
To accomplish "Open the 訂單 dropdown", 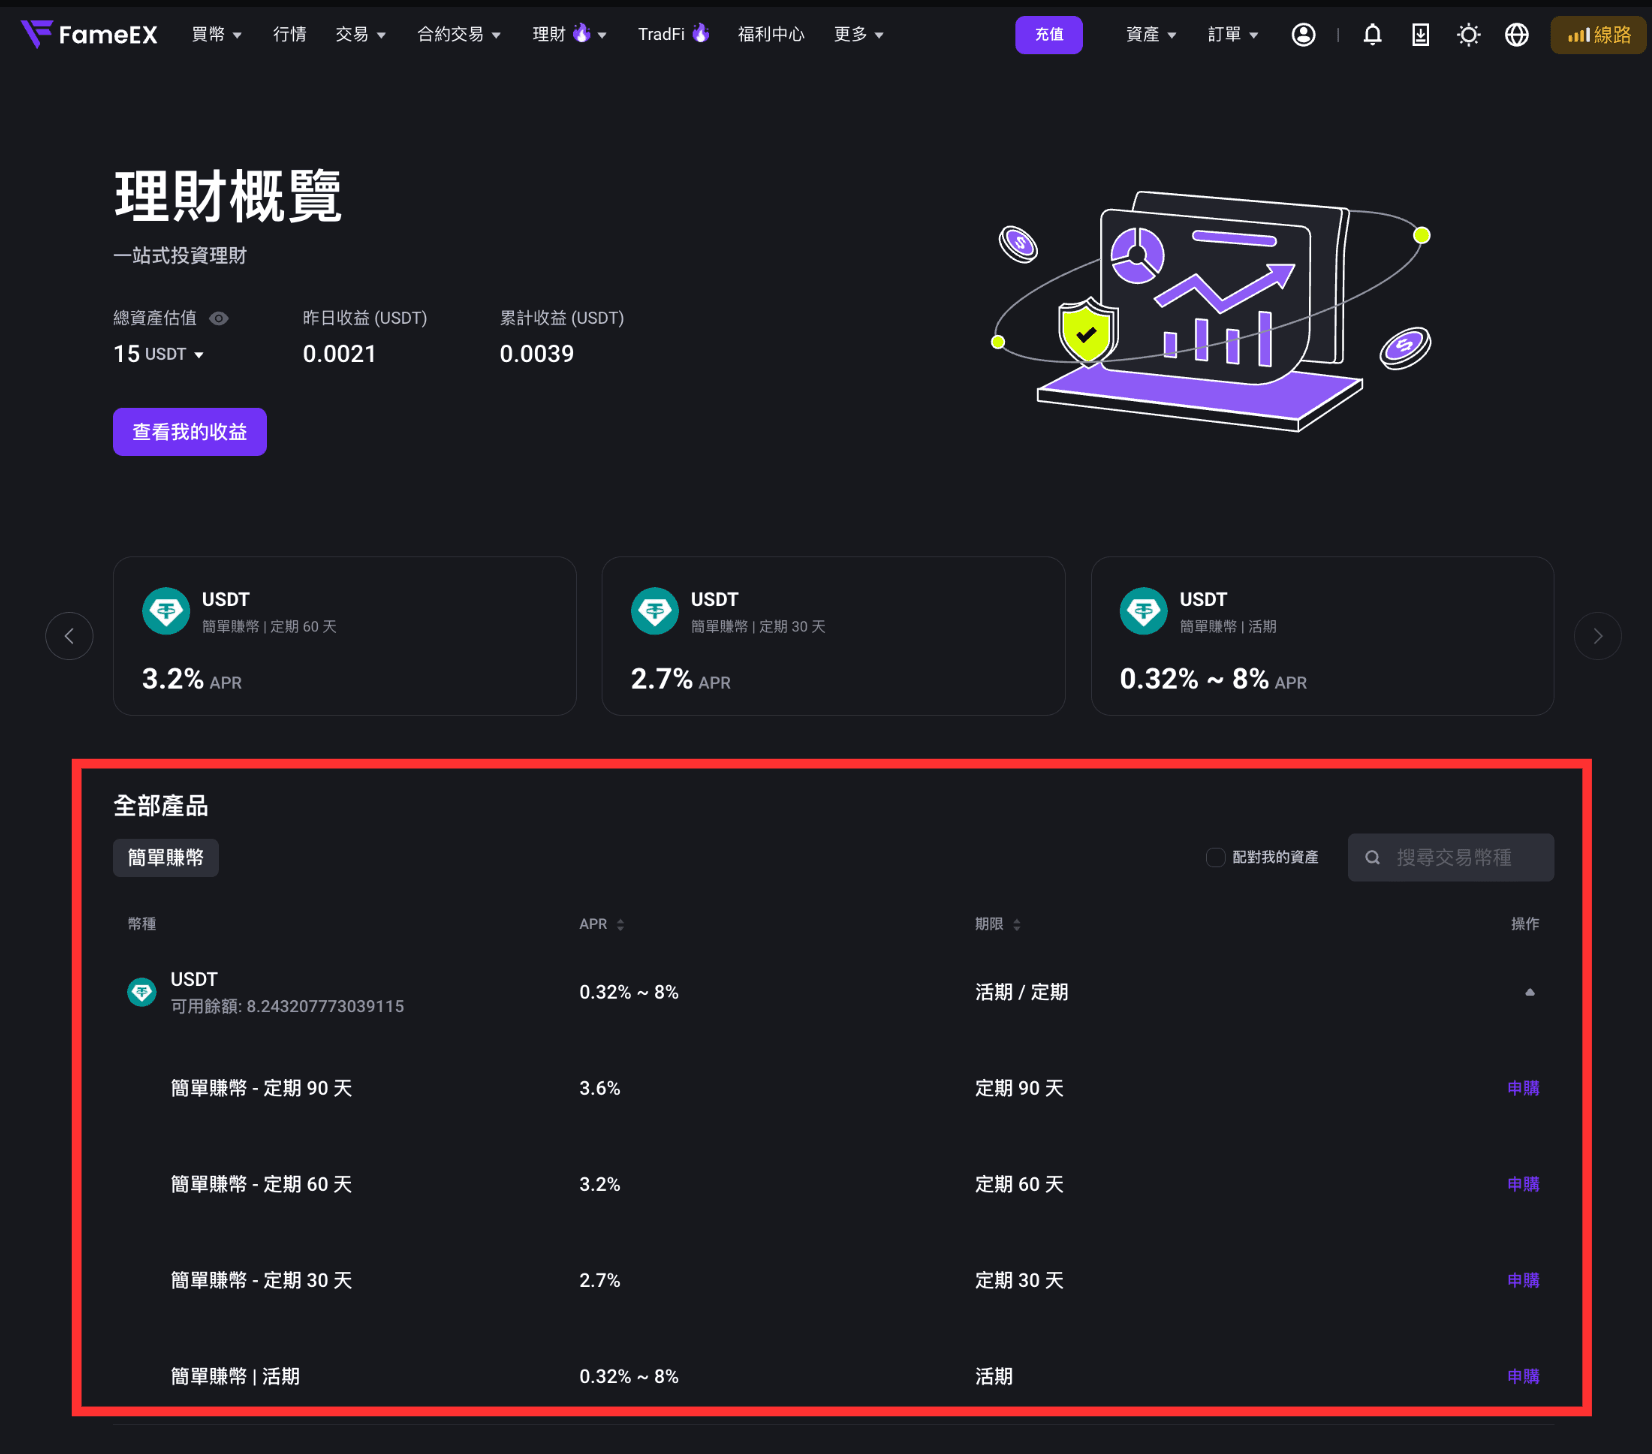I will [x=1233, y=35].
